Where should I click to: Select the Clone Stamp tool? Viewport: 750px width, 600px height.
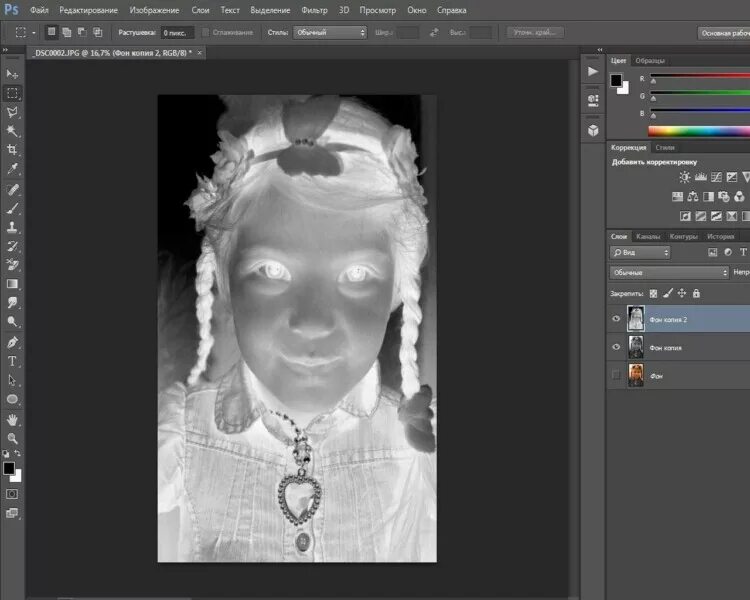point(13,227)
